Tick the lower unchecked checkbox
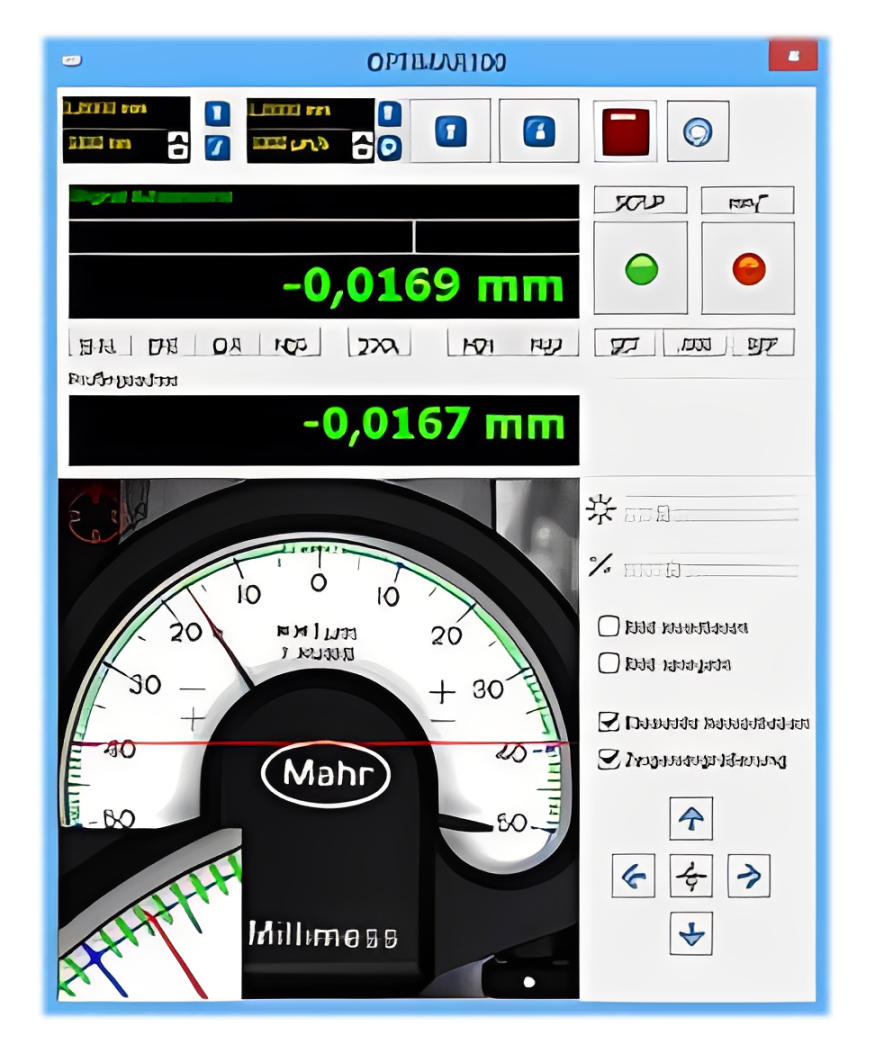This screenshot has height=1044, width=875. point(609,663)
